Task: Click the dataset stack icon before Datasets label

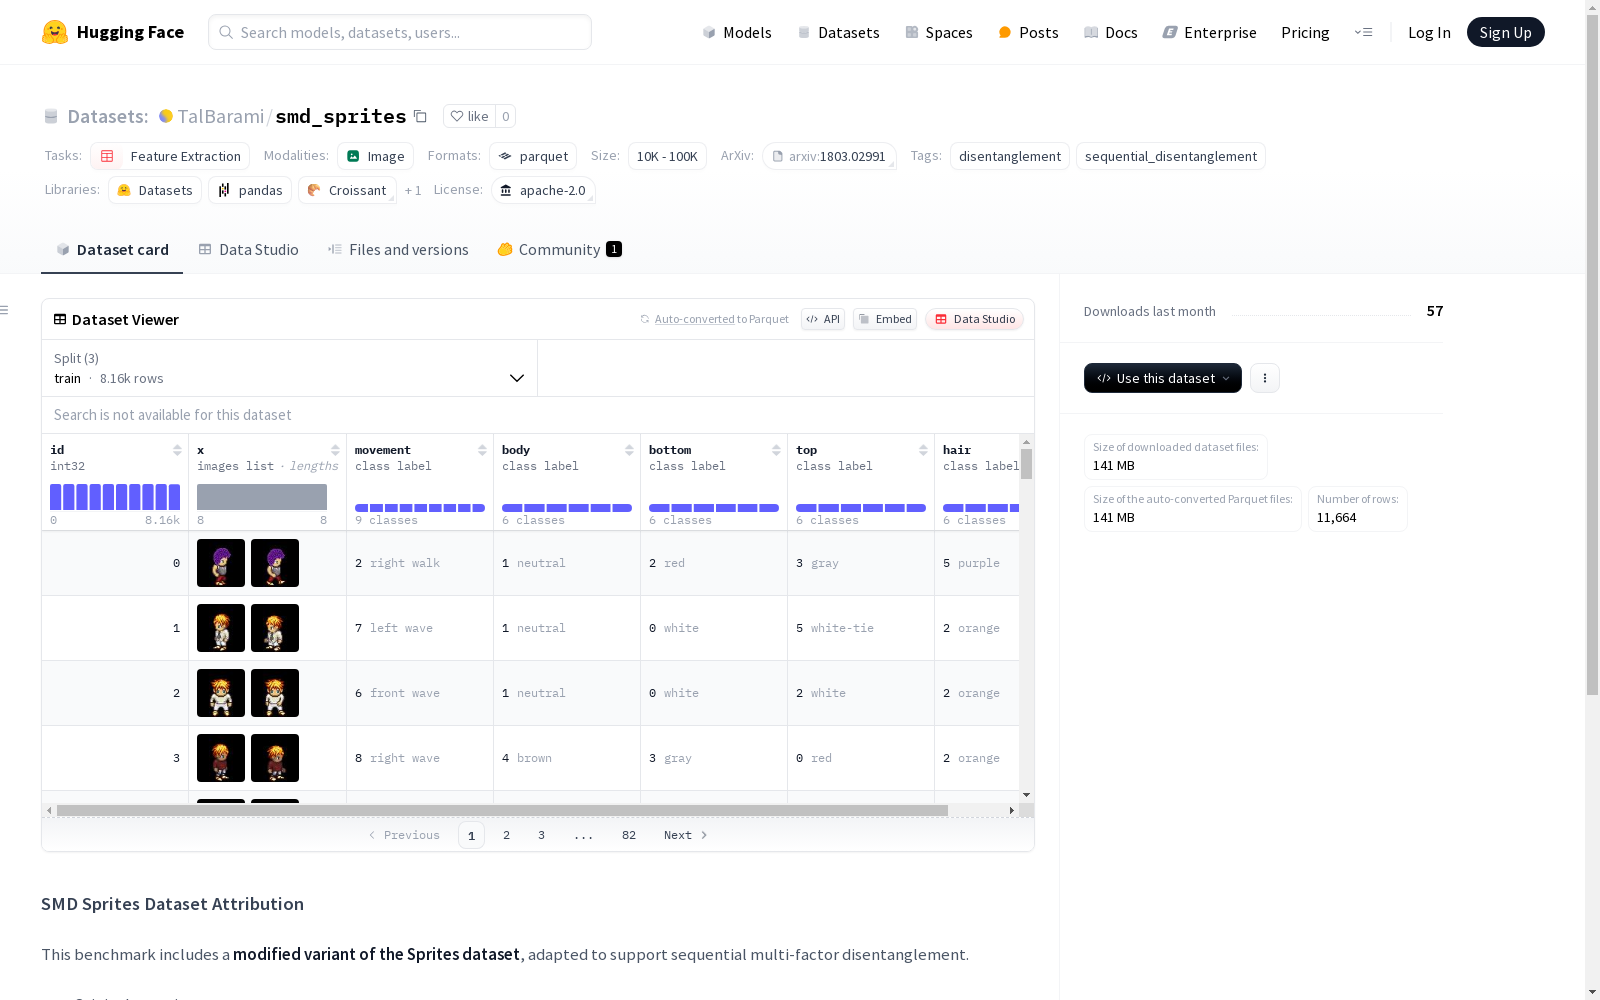Action: [x=51, y=117]
